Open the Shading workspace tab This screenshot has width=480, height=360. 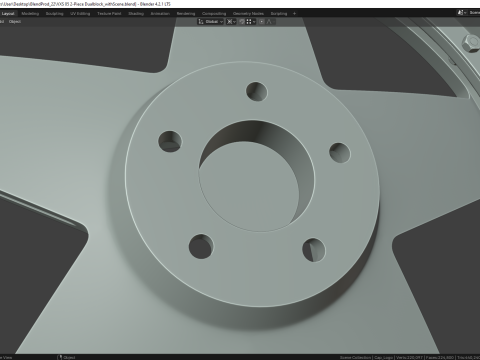pyautogui.click(x=136, y=14)
